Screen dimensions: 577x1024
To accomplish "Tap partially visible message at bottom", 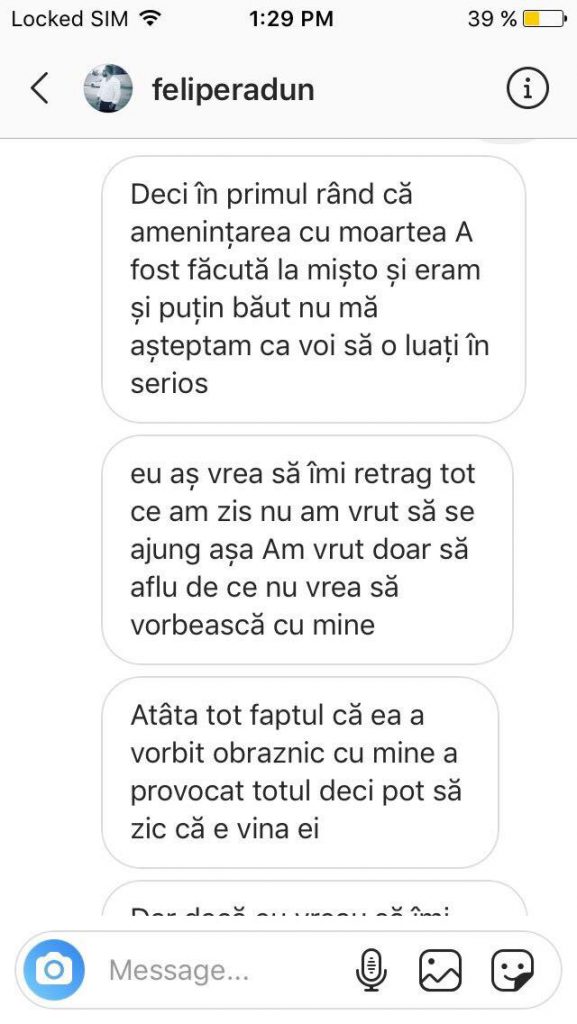I will click(313, 899).
